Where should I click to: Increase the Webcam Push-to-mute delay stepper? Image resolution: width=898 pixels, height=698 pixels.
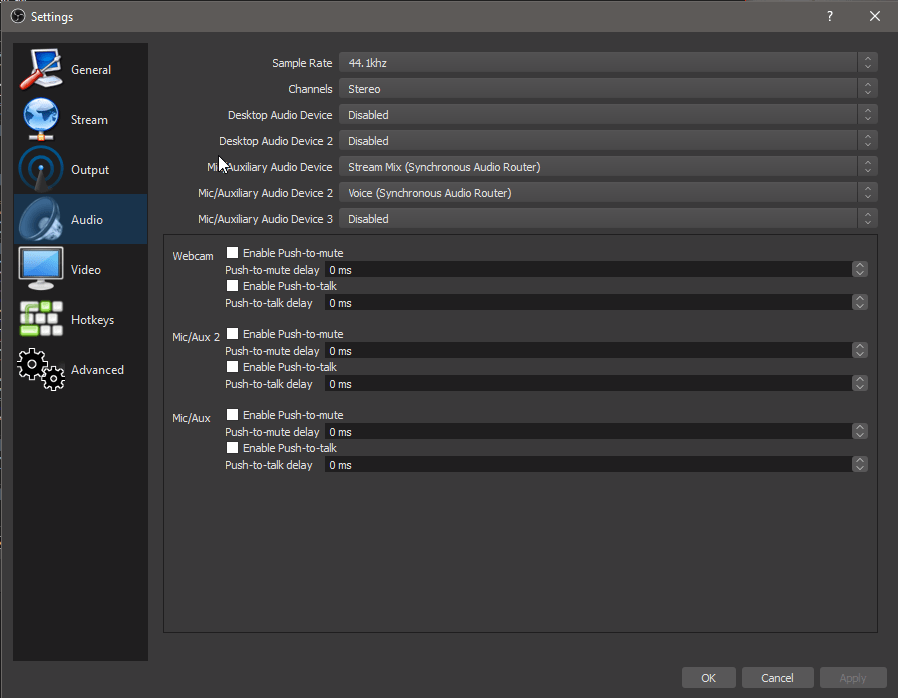(x=859, y=265)
